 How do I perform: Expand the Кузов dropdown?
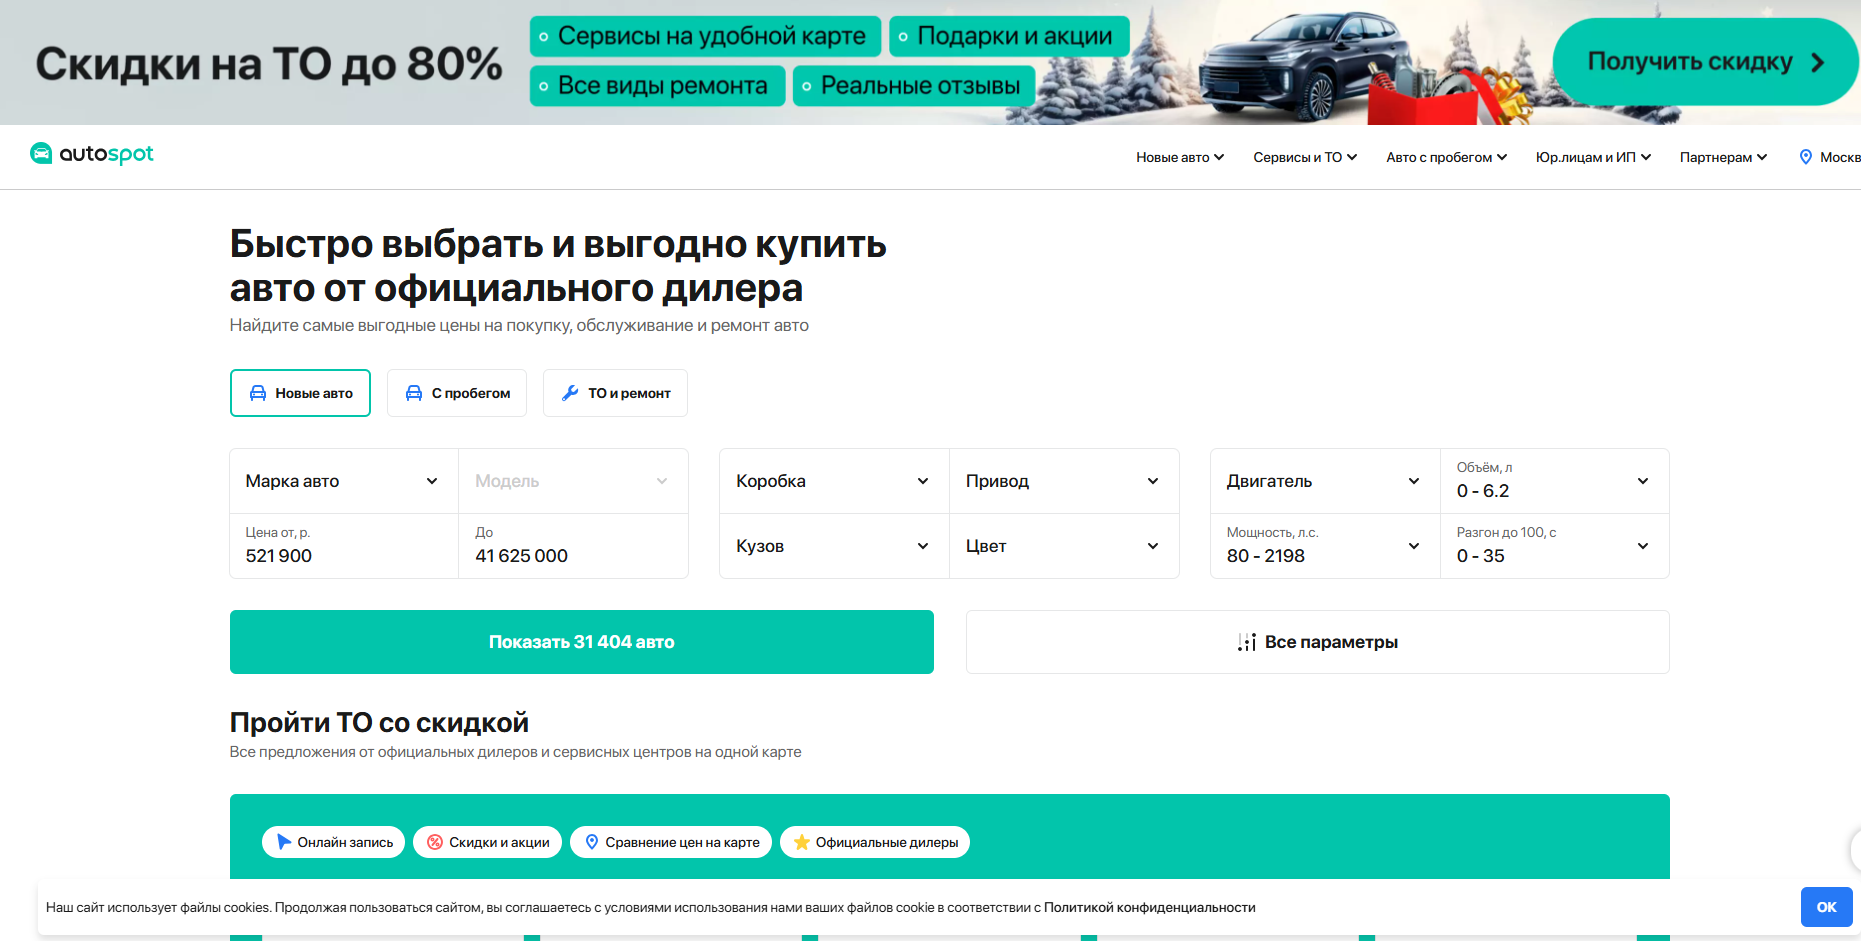(x=834, y=546)
